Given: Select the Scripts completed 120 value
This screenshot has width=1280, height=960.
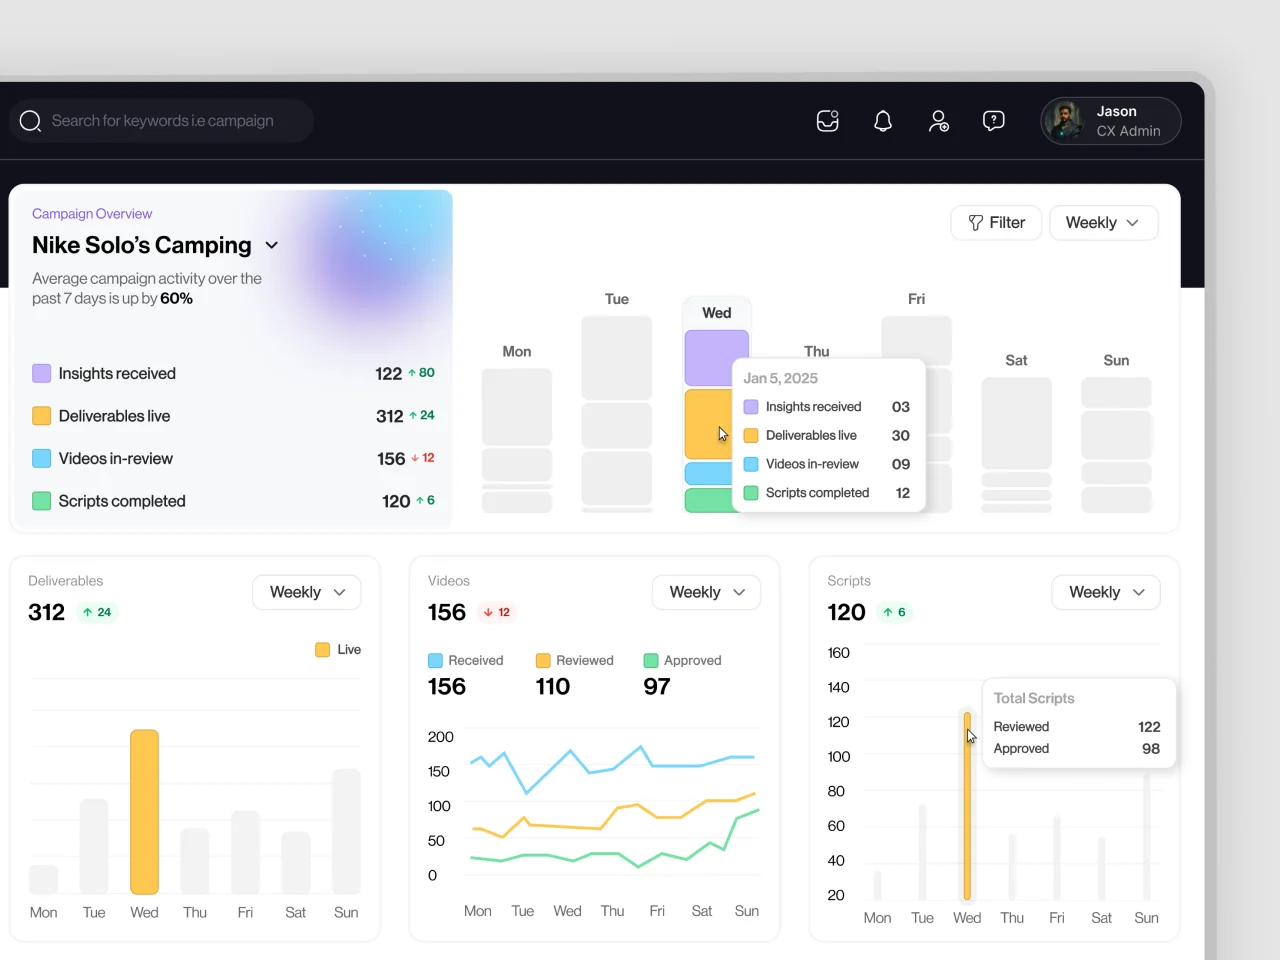Looking at the screenshot, I should click(x=396, y=501).
